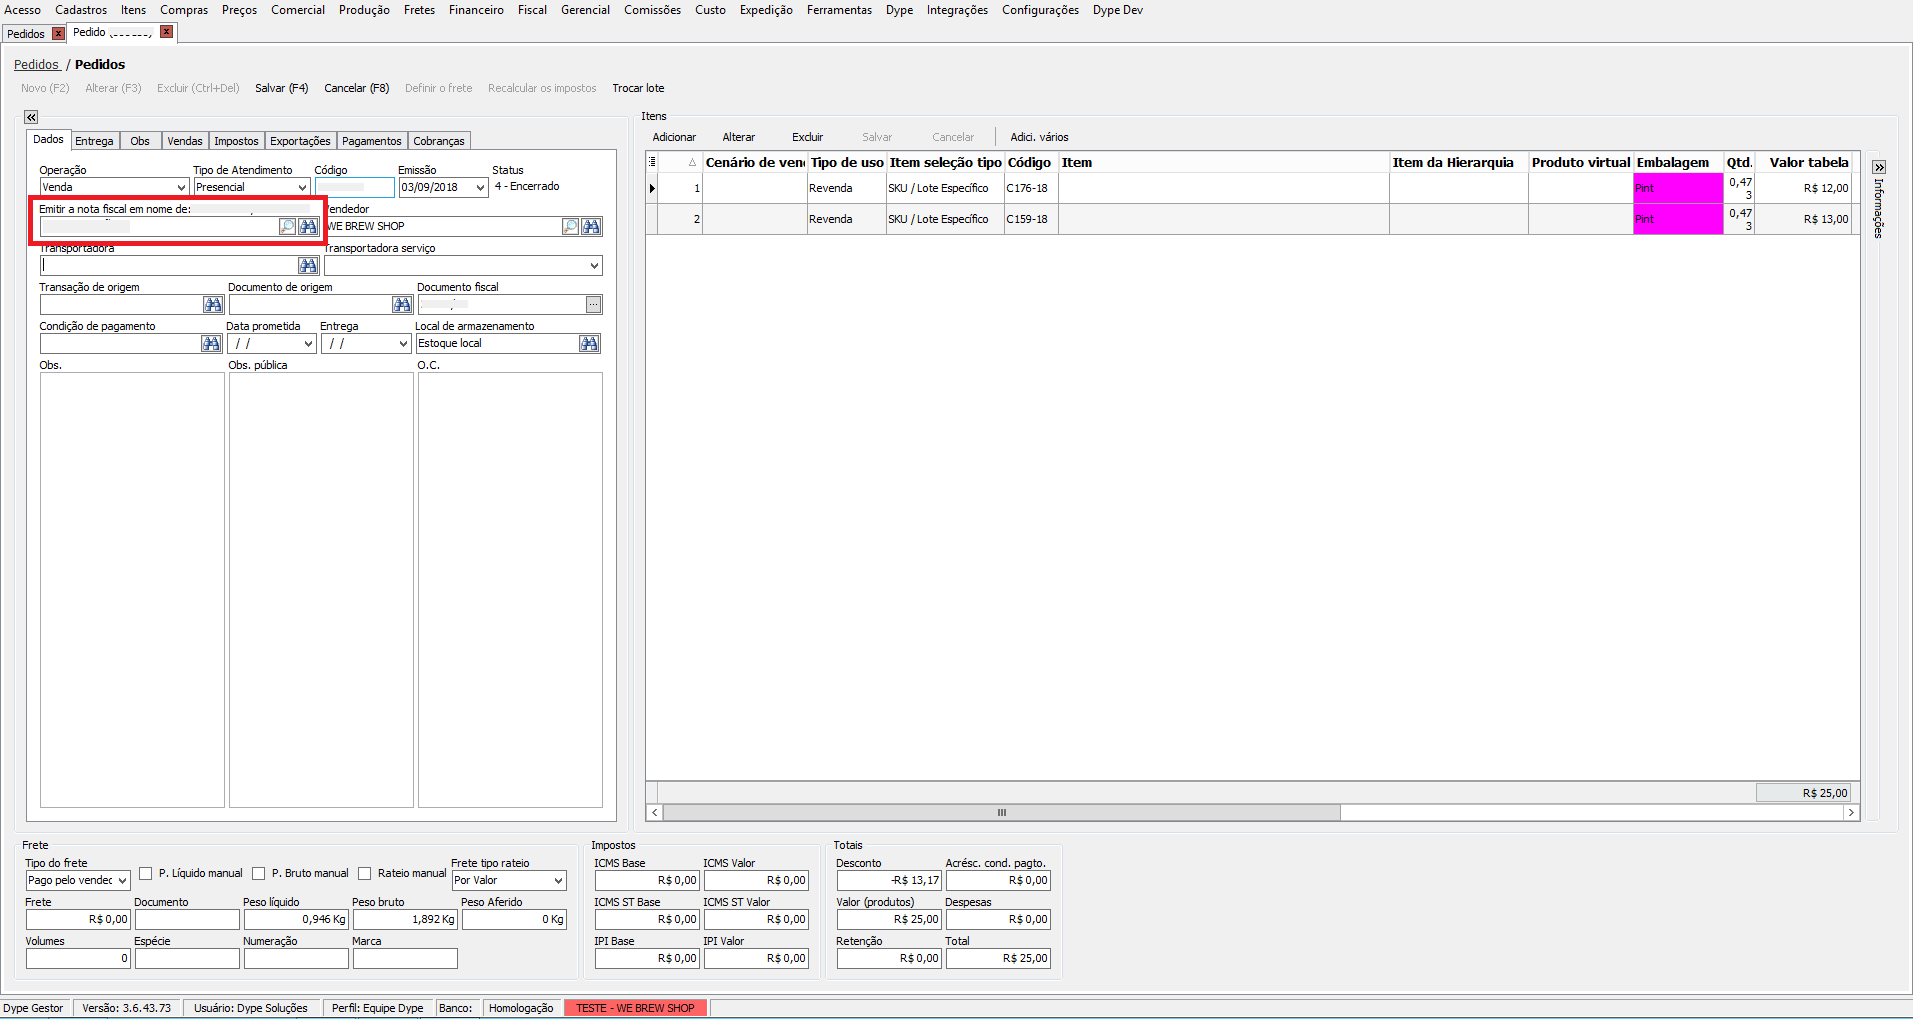
Task: Collapse the Dados panel with double-chevron icon
Action: [31, 117]
